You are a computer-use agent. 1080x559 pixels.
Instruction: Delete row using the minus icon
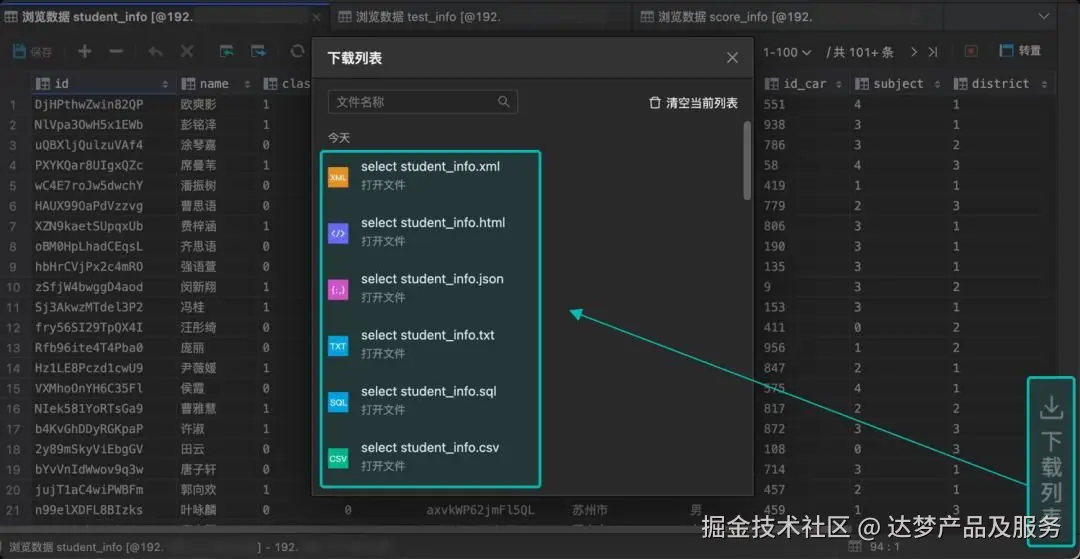point(116,51)
